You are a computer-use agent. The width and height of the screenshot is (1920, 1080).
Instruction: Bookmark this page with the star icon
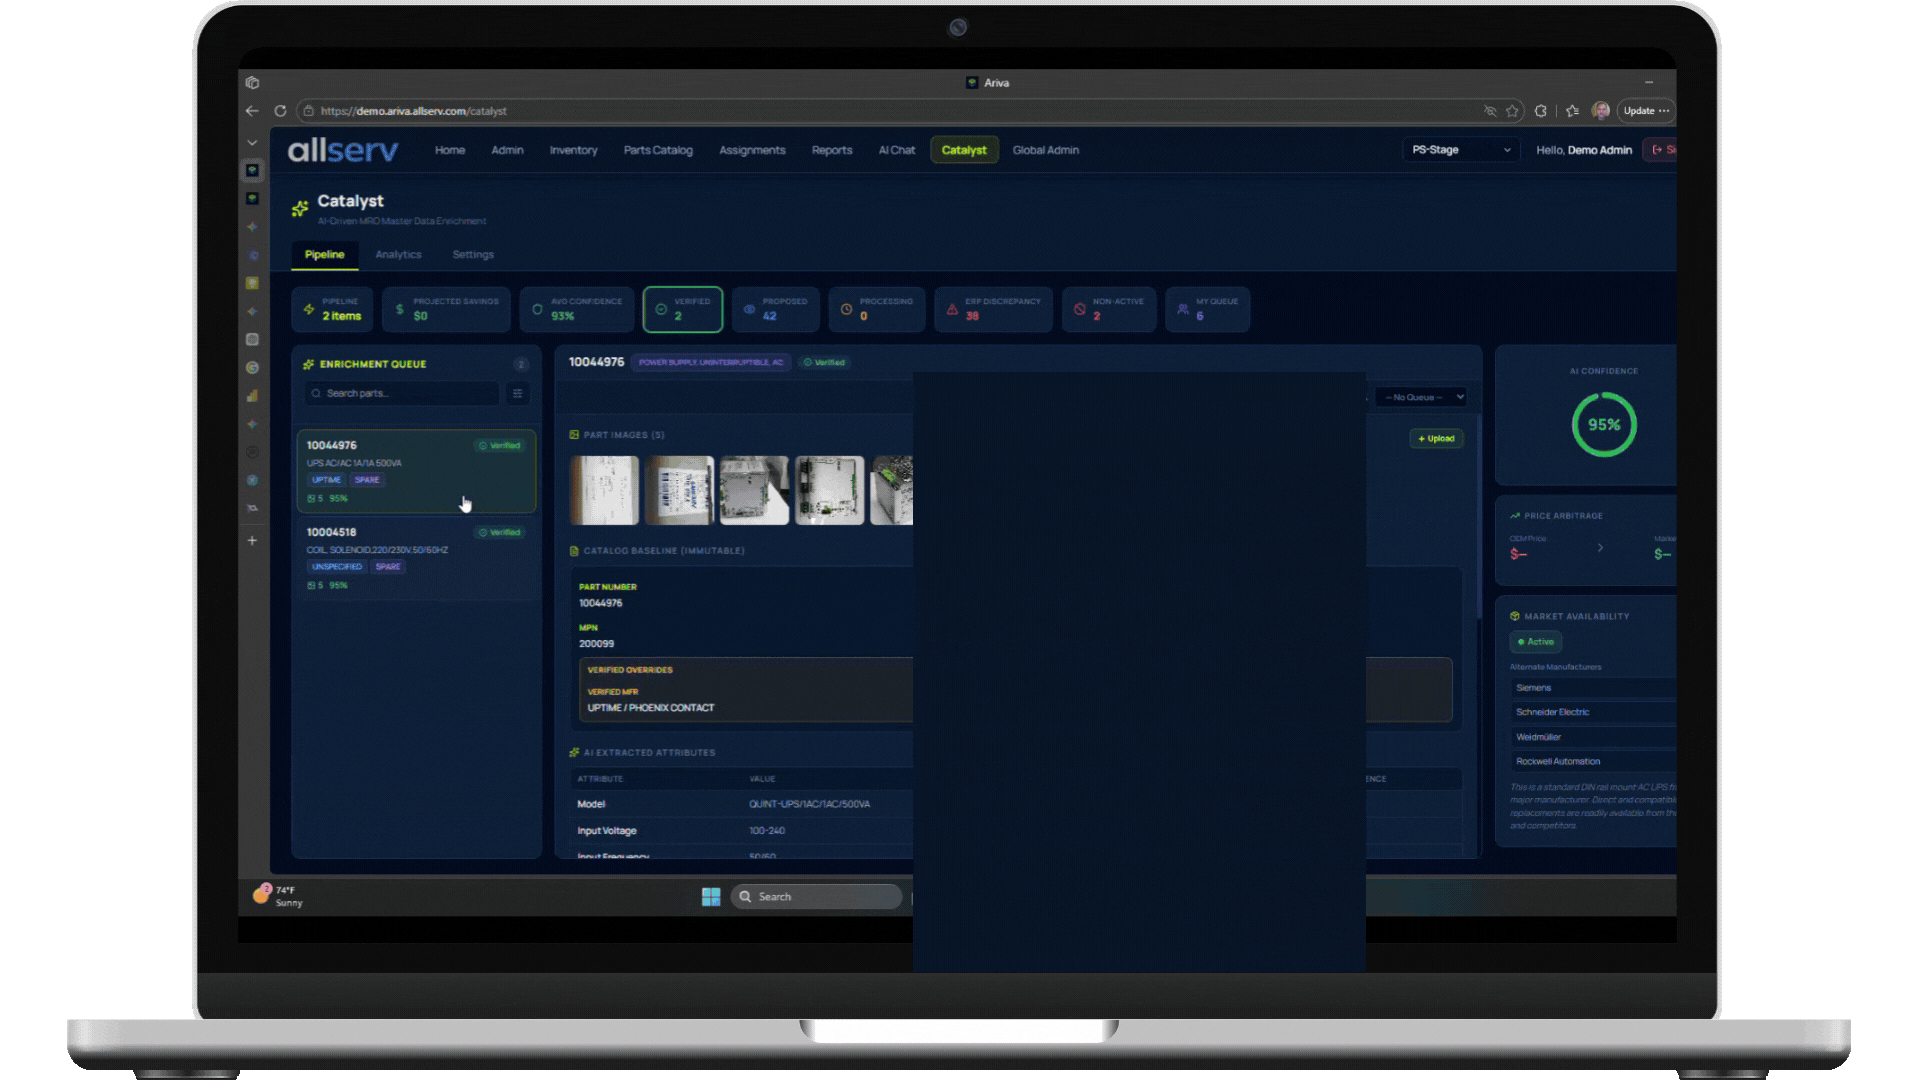(x=1513, y=111)
